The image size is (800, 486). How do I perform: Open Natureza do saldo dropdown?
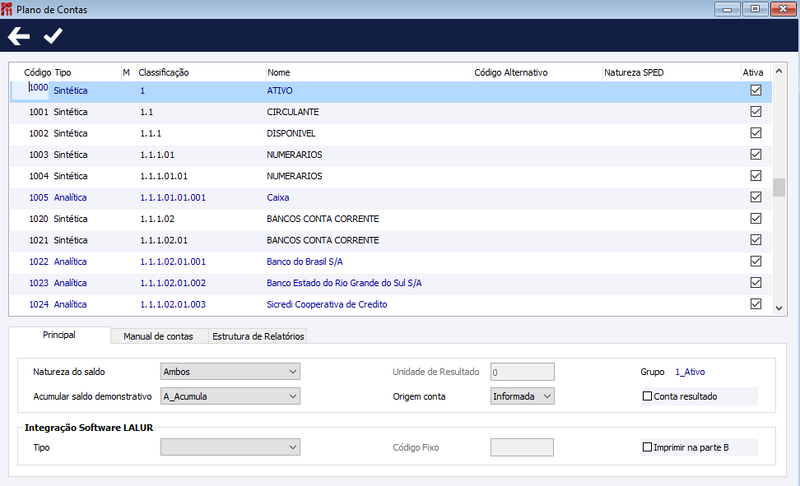coord(230,372)
